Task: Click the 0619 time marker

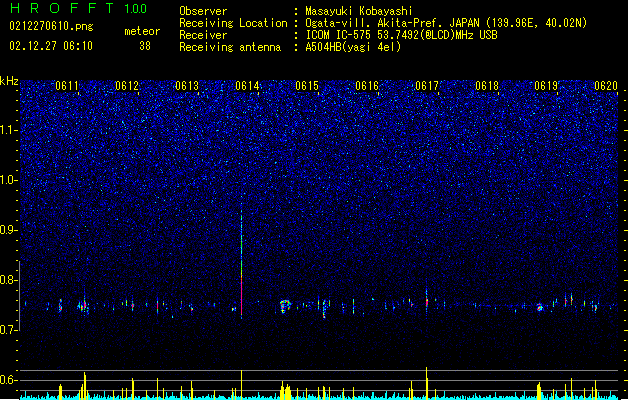Action: (546, 86)
